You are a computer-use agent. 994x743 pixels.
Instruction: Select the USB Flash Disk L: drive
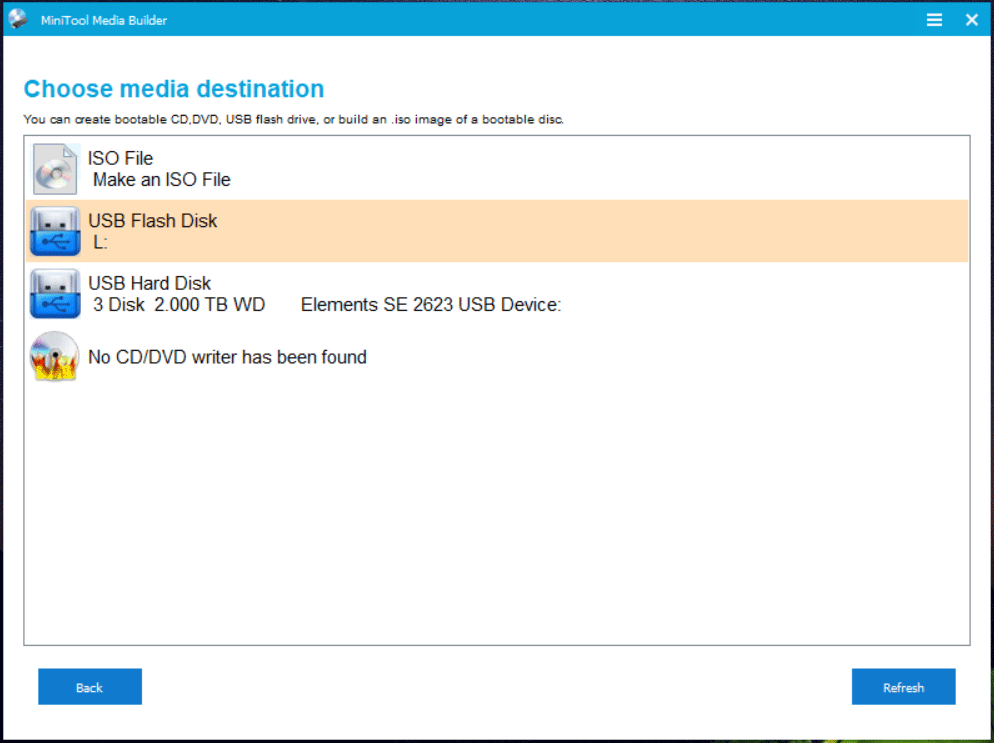click(400, 231)
